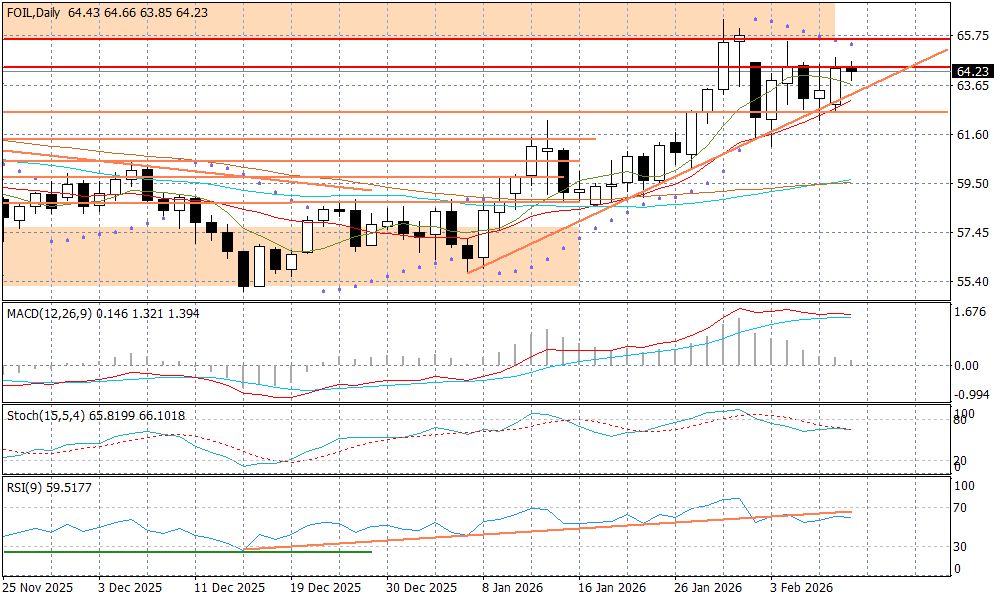Select the most recent candlestick on the chart
Viewport: 1000px width, 600px height.
tap(852, 69)
